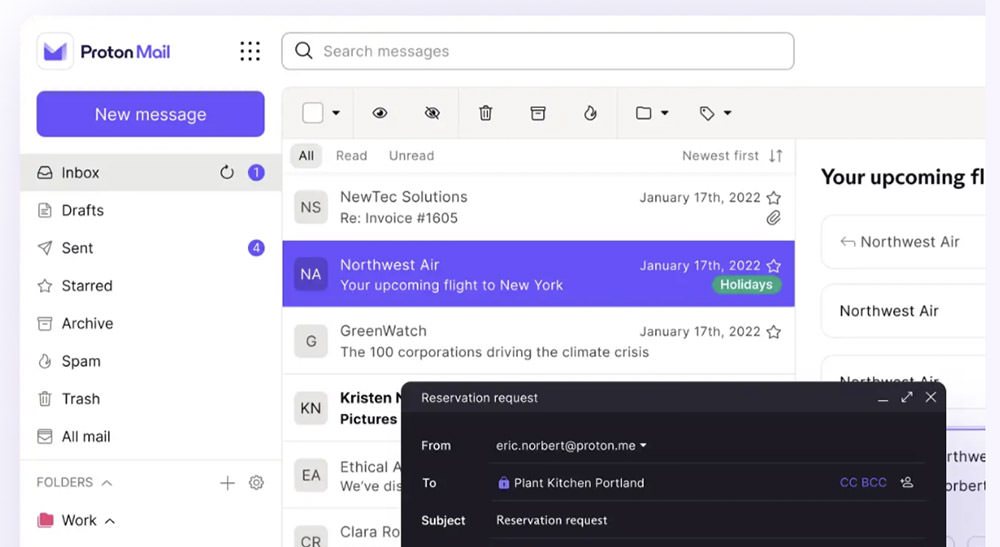The image size is (1000, 547).
Task: Open the Spam folder
Action: pyautogui.click(x=151, y=361)
